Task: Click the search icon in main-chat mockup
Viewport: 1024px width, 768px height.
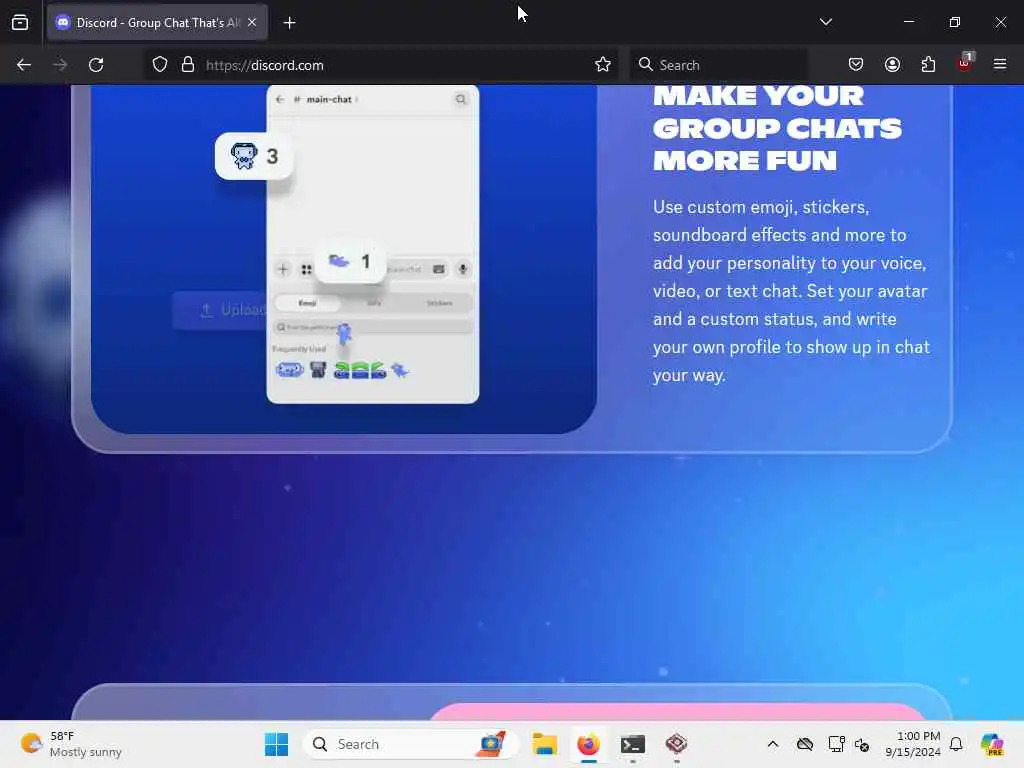Action: [461, 99]
